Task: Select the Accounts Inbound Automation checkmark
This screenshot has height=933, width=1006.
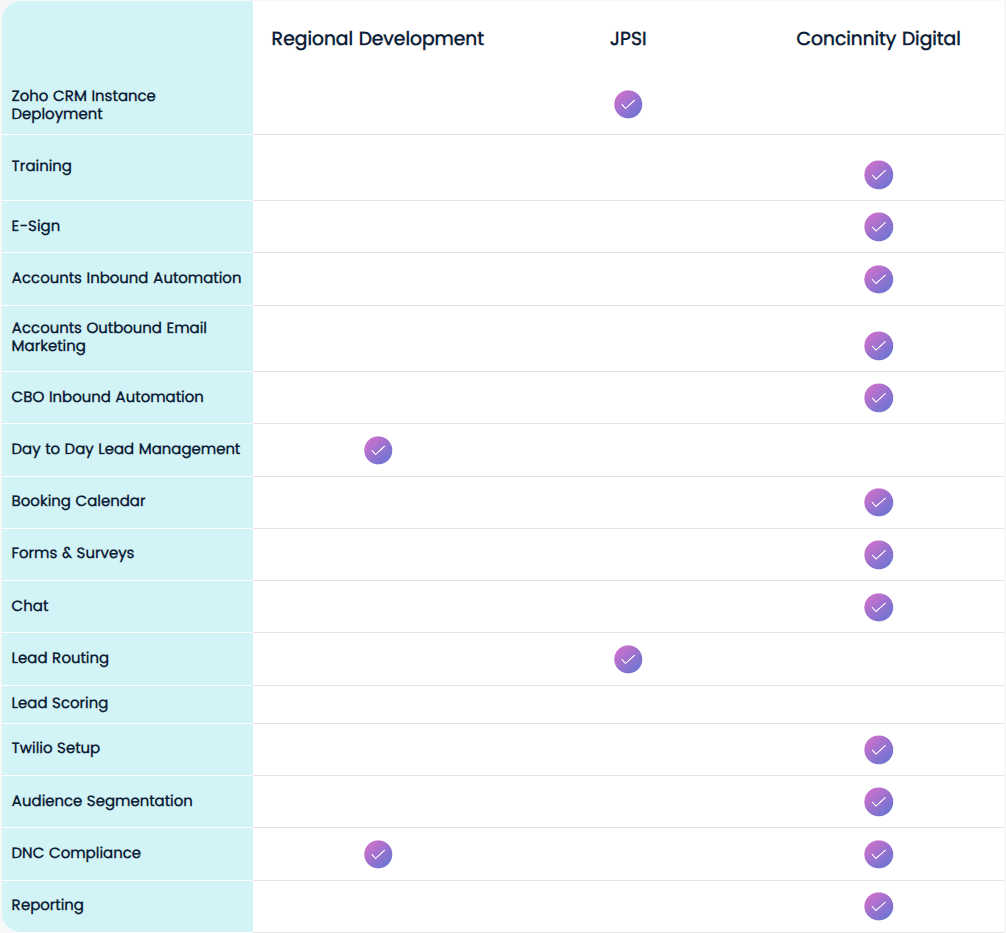Action: tap(878, 279)
